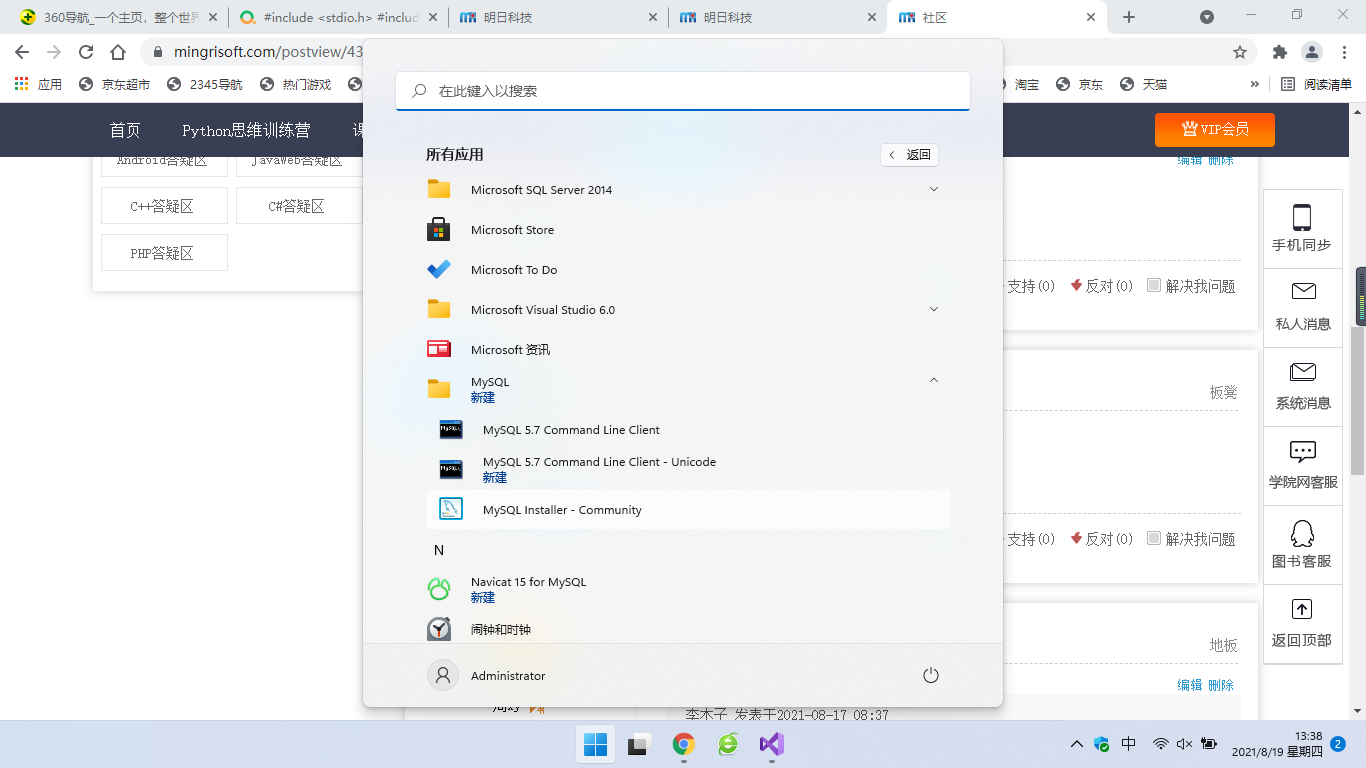
Task: Expand more bookmarks chevron
Action: [x=1255, y=84]
